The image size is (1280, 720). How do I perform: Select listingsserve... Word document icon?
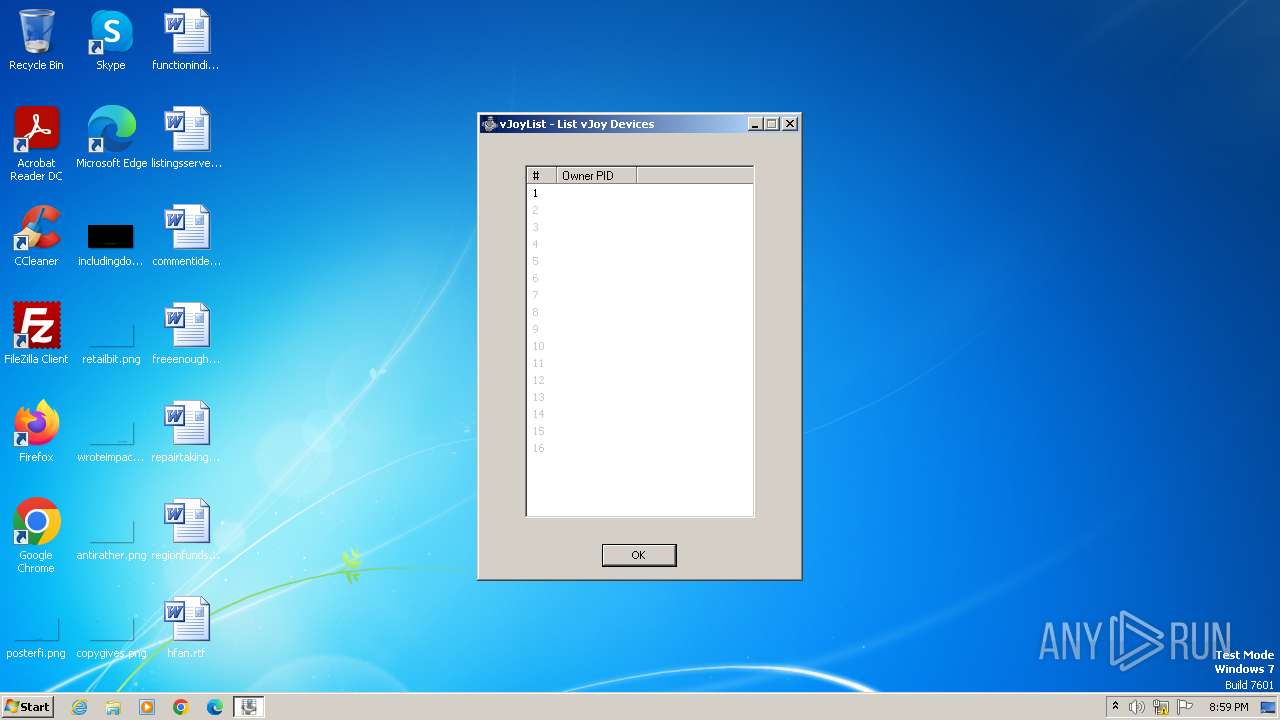click(186, 138)
